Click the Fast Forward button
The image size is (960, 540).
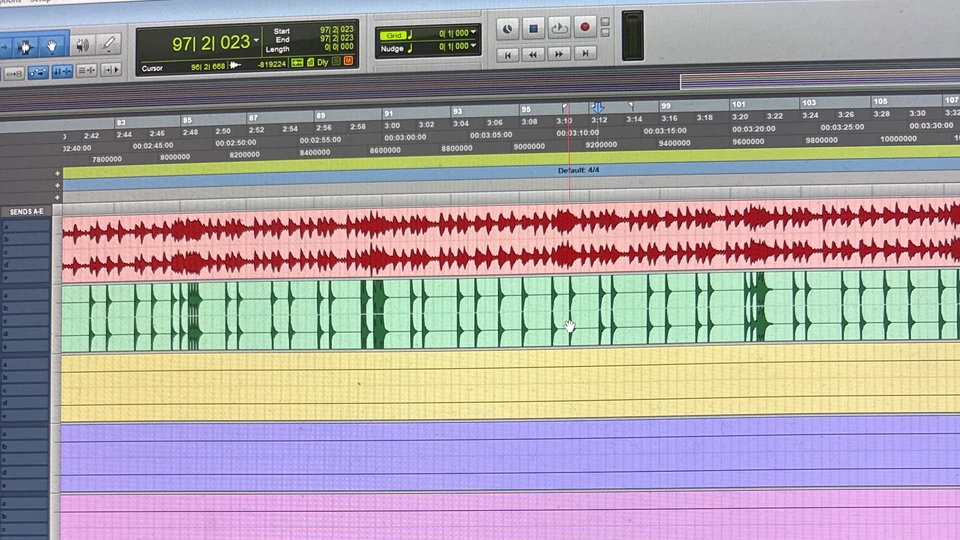point(560,54)
